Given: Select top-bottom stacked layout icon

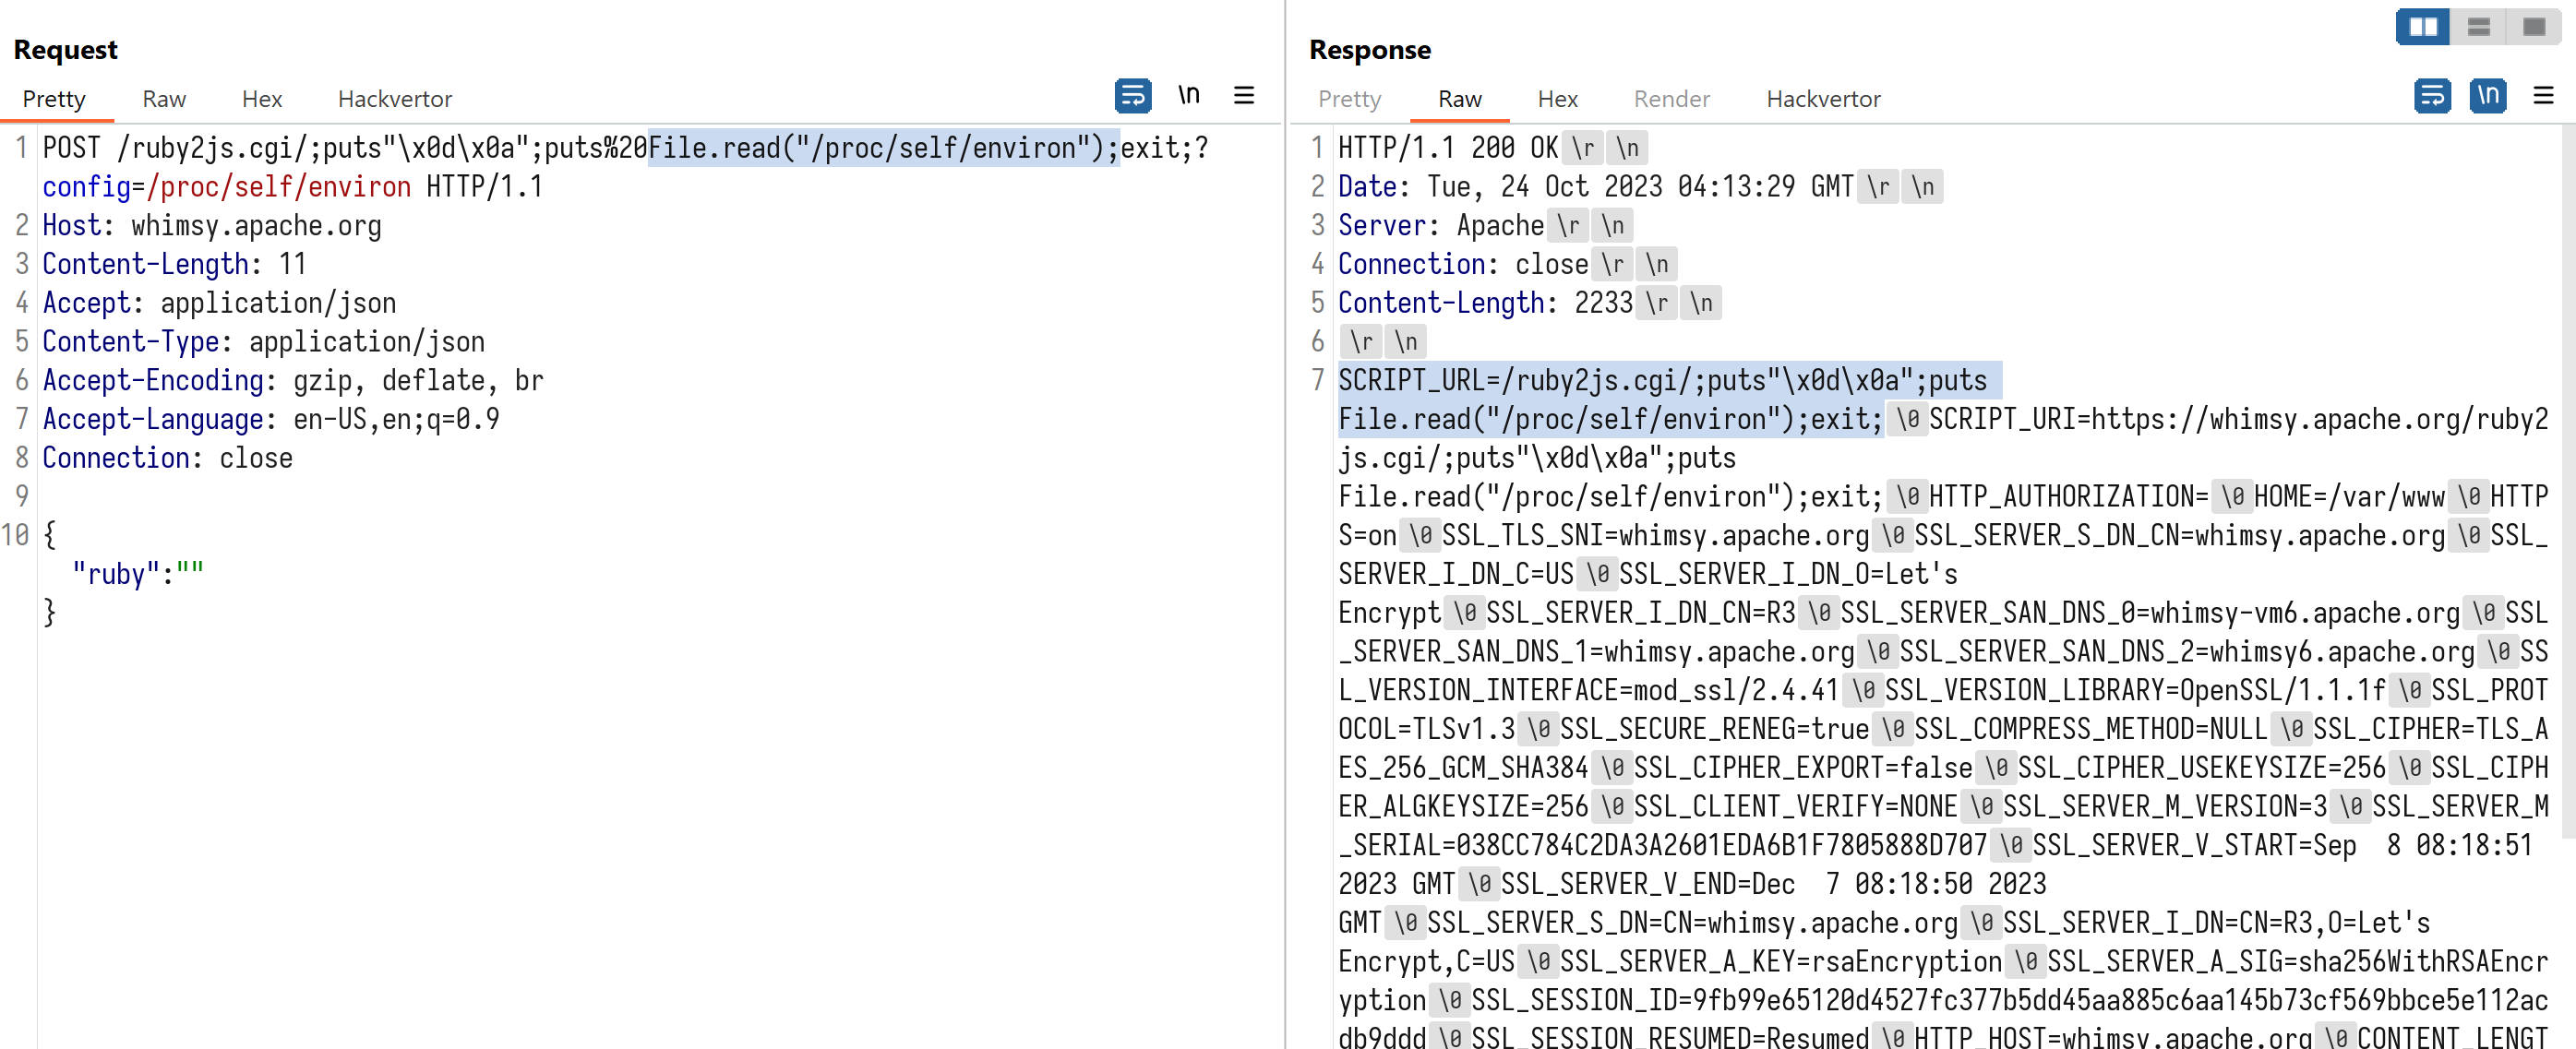Looking at the screenshot, I should click(x=2478, y=27).
